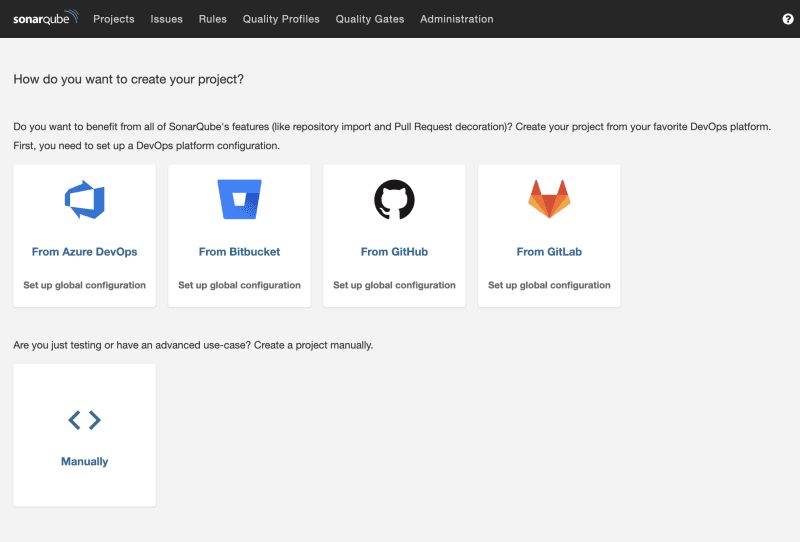Click text First, you need to set up a DevOps platform configuration
This screenshot has height=542, width=800.
146,145
